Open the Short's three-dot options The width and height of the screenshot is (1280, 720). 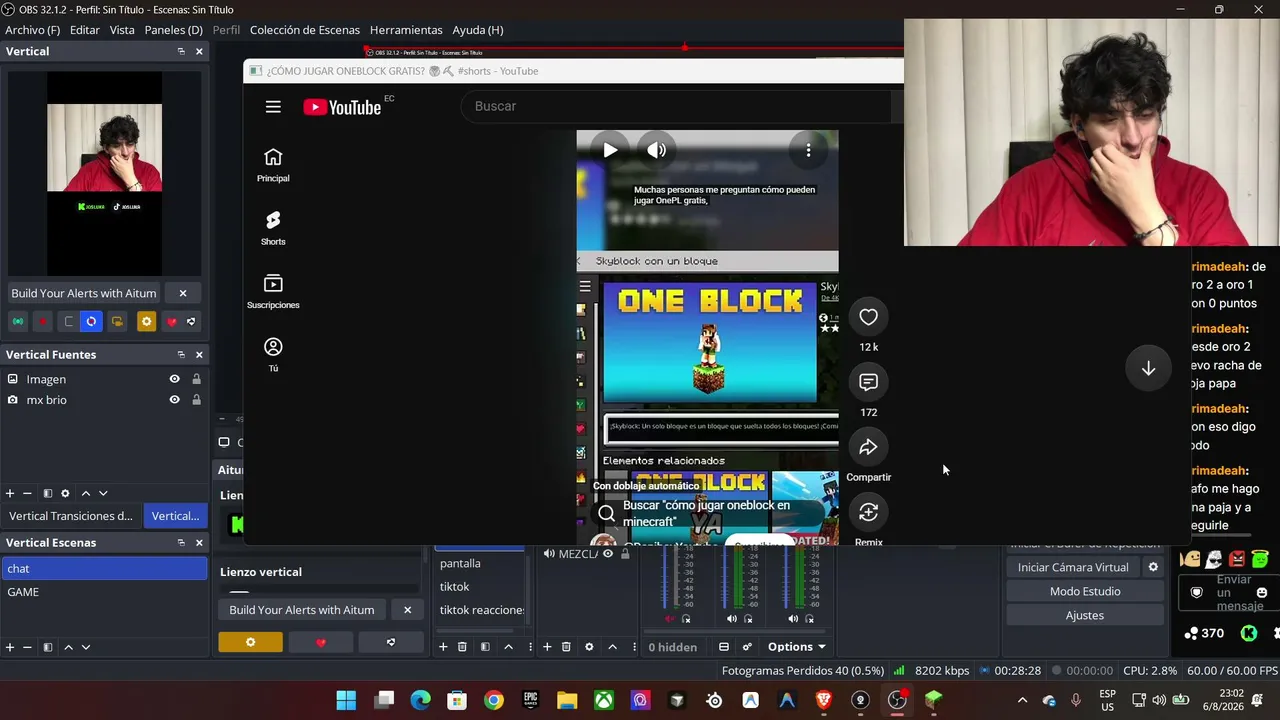pos(808,150)
